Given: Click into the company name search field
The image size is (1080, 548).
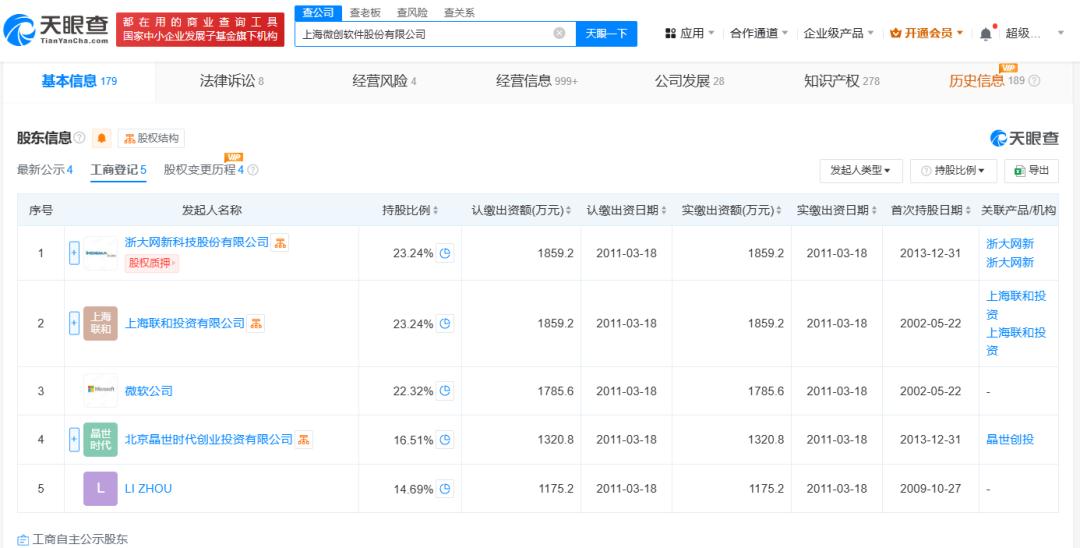Looking at the screenshot, I should [425, 33].
